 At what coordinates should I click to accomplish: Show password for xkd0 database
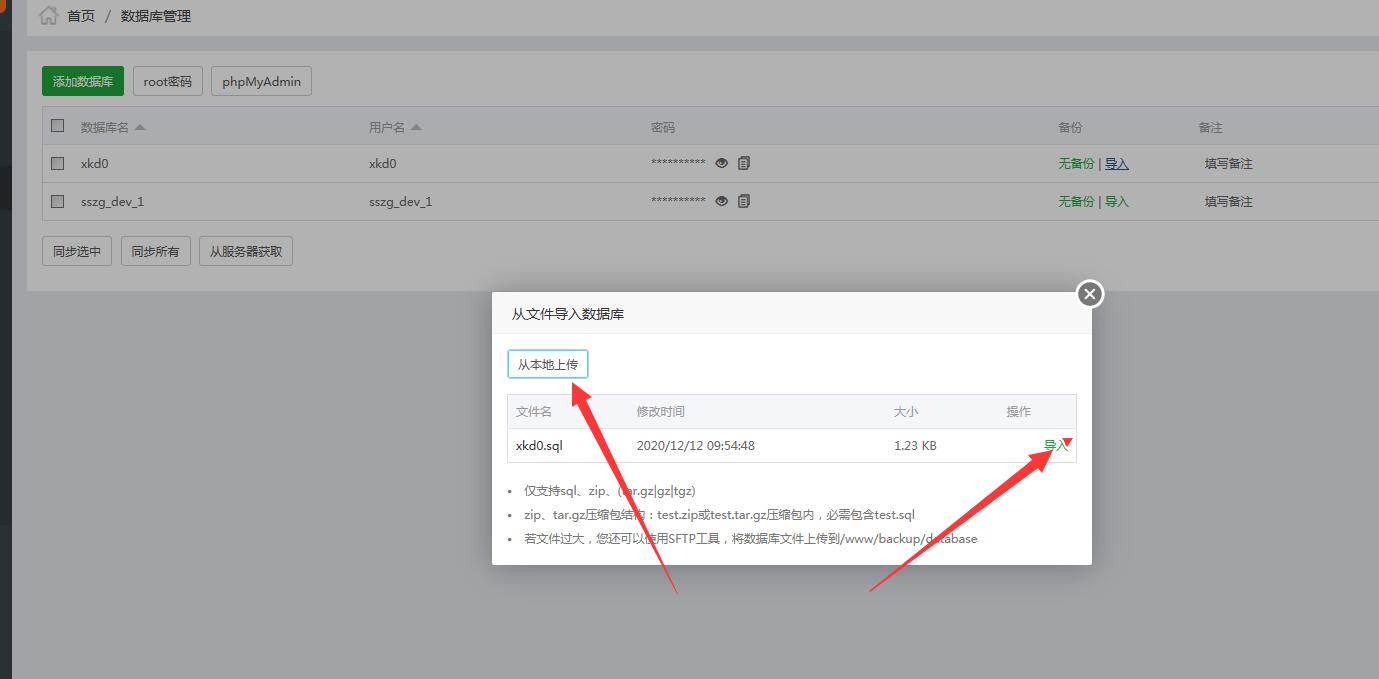coord(721,163)
